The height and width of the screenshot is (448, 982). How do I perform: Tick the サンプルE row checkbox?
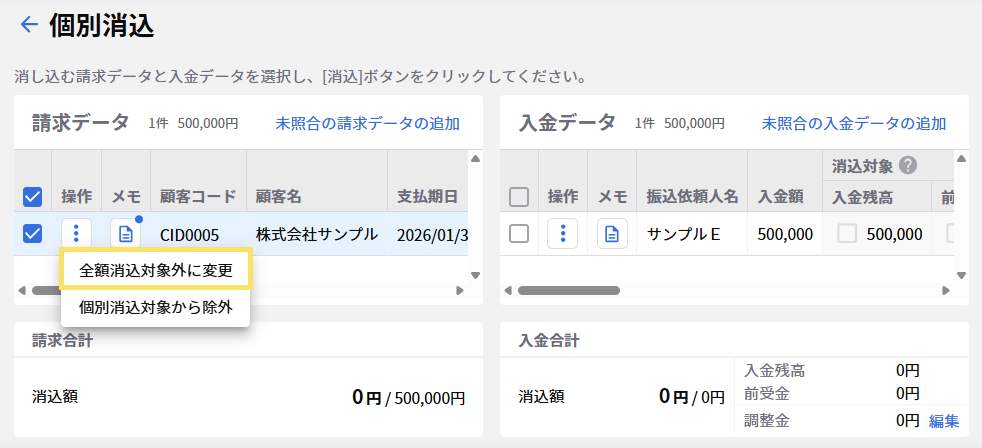(x=518, y=234)
